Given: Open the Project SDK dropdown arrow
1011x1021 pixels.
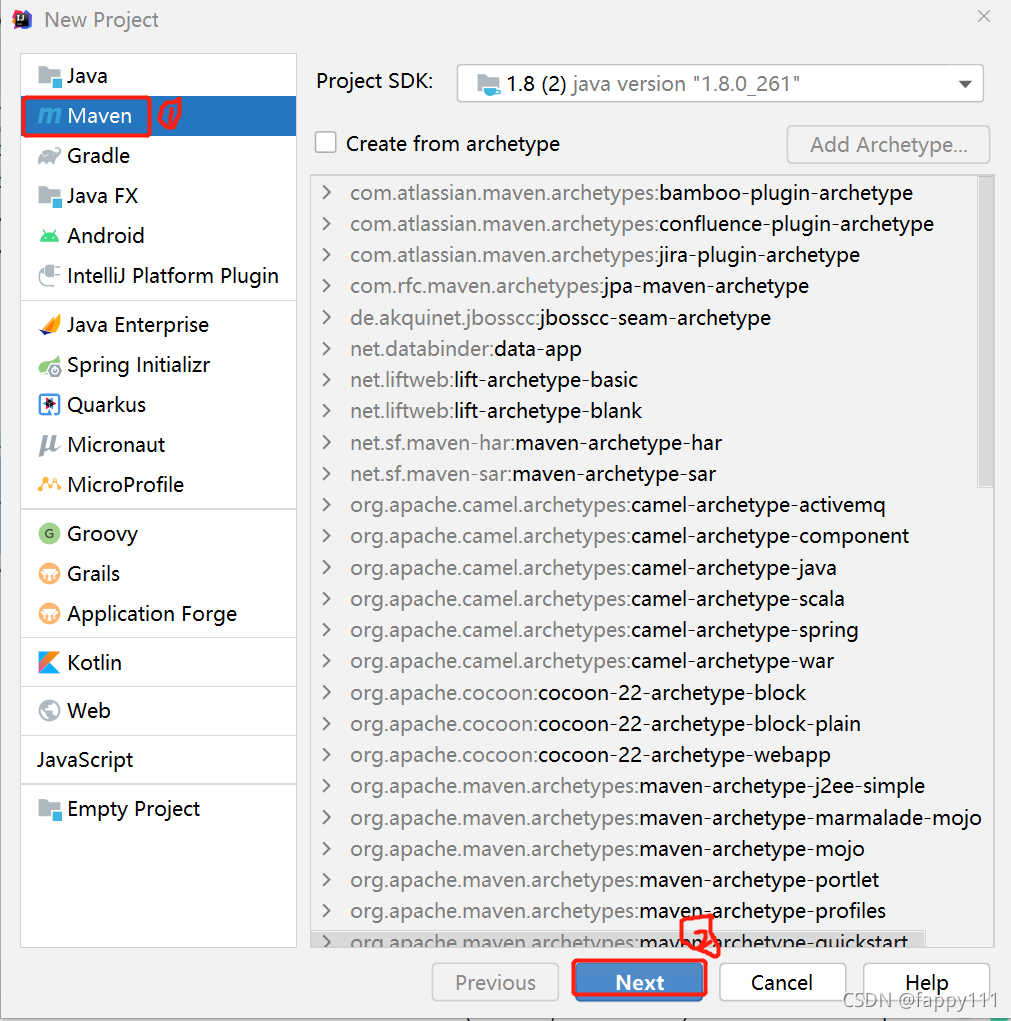Looking at the screenshot, I should (965, 84).
